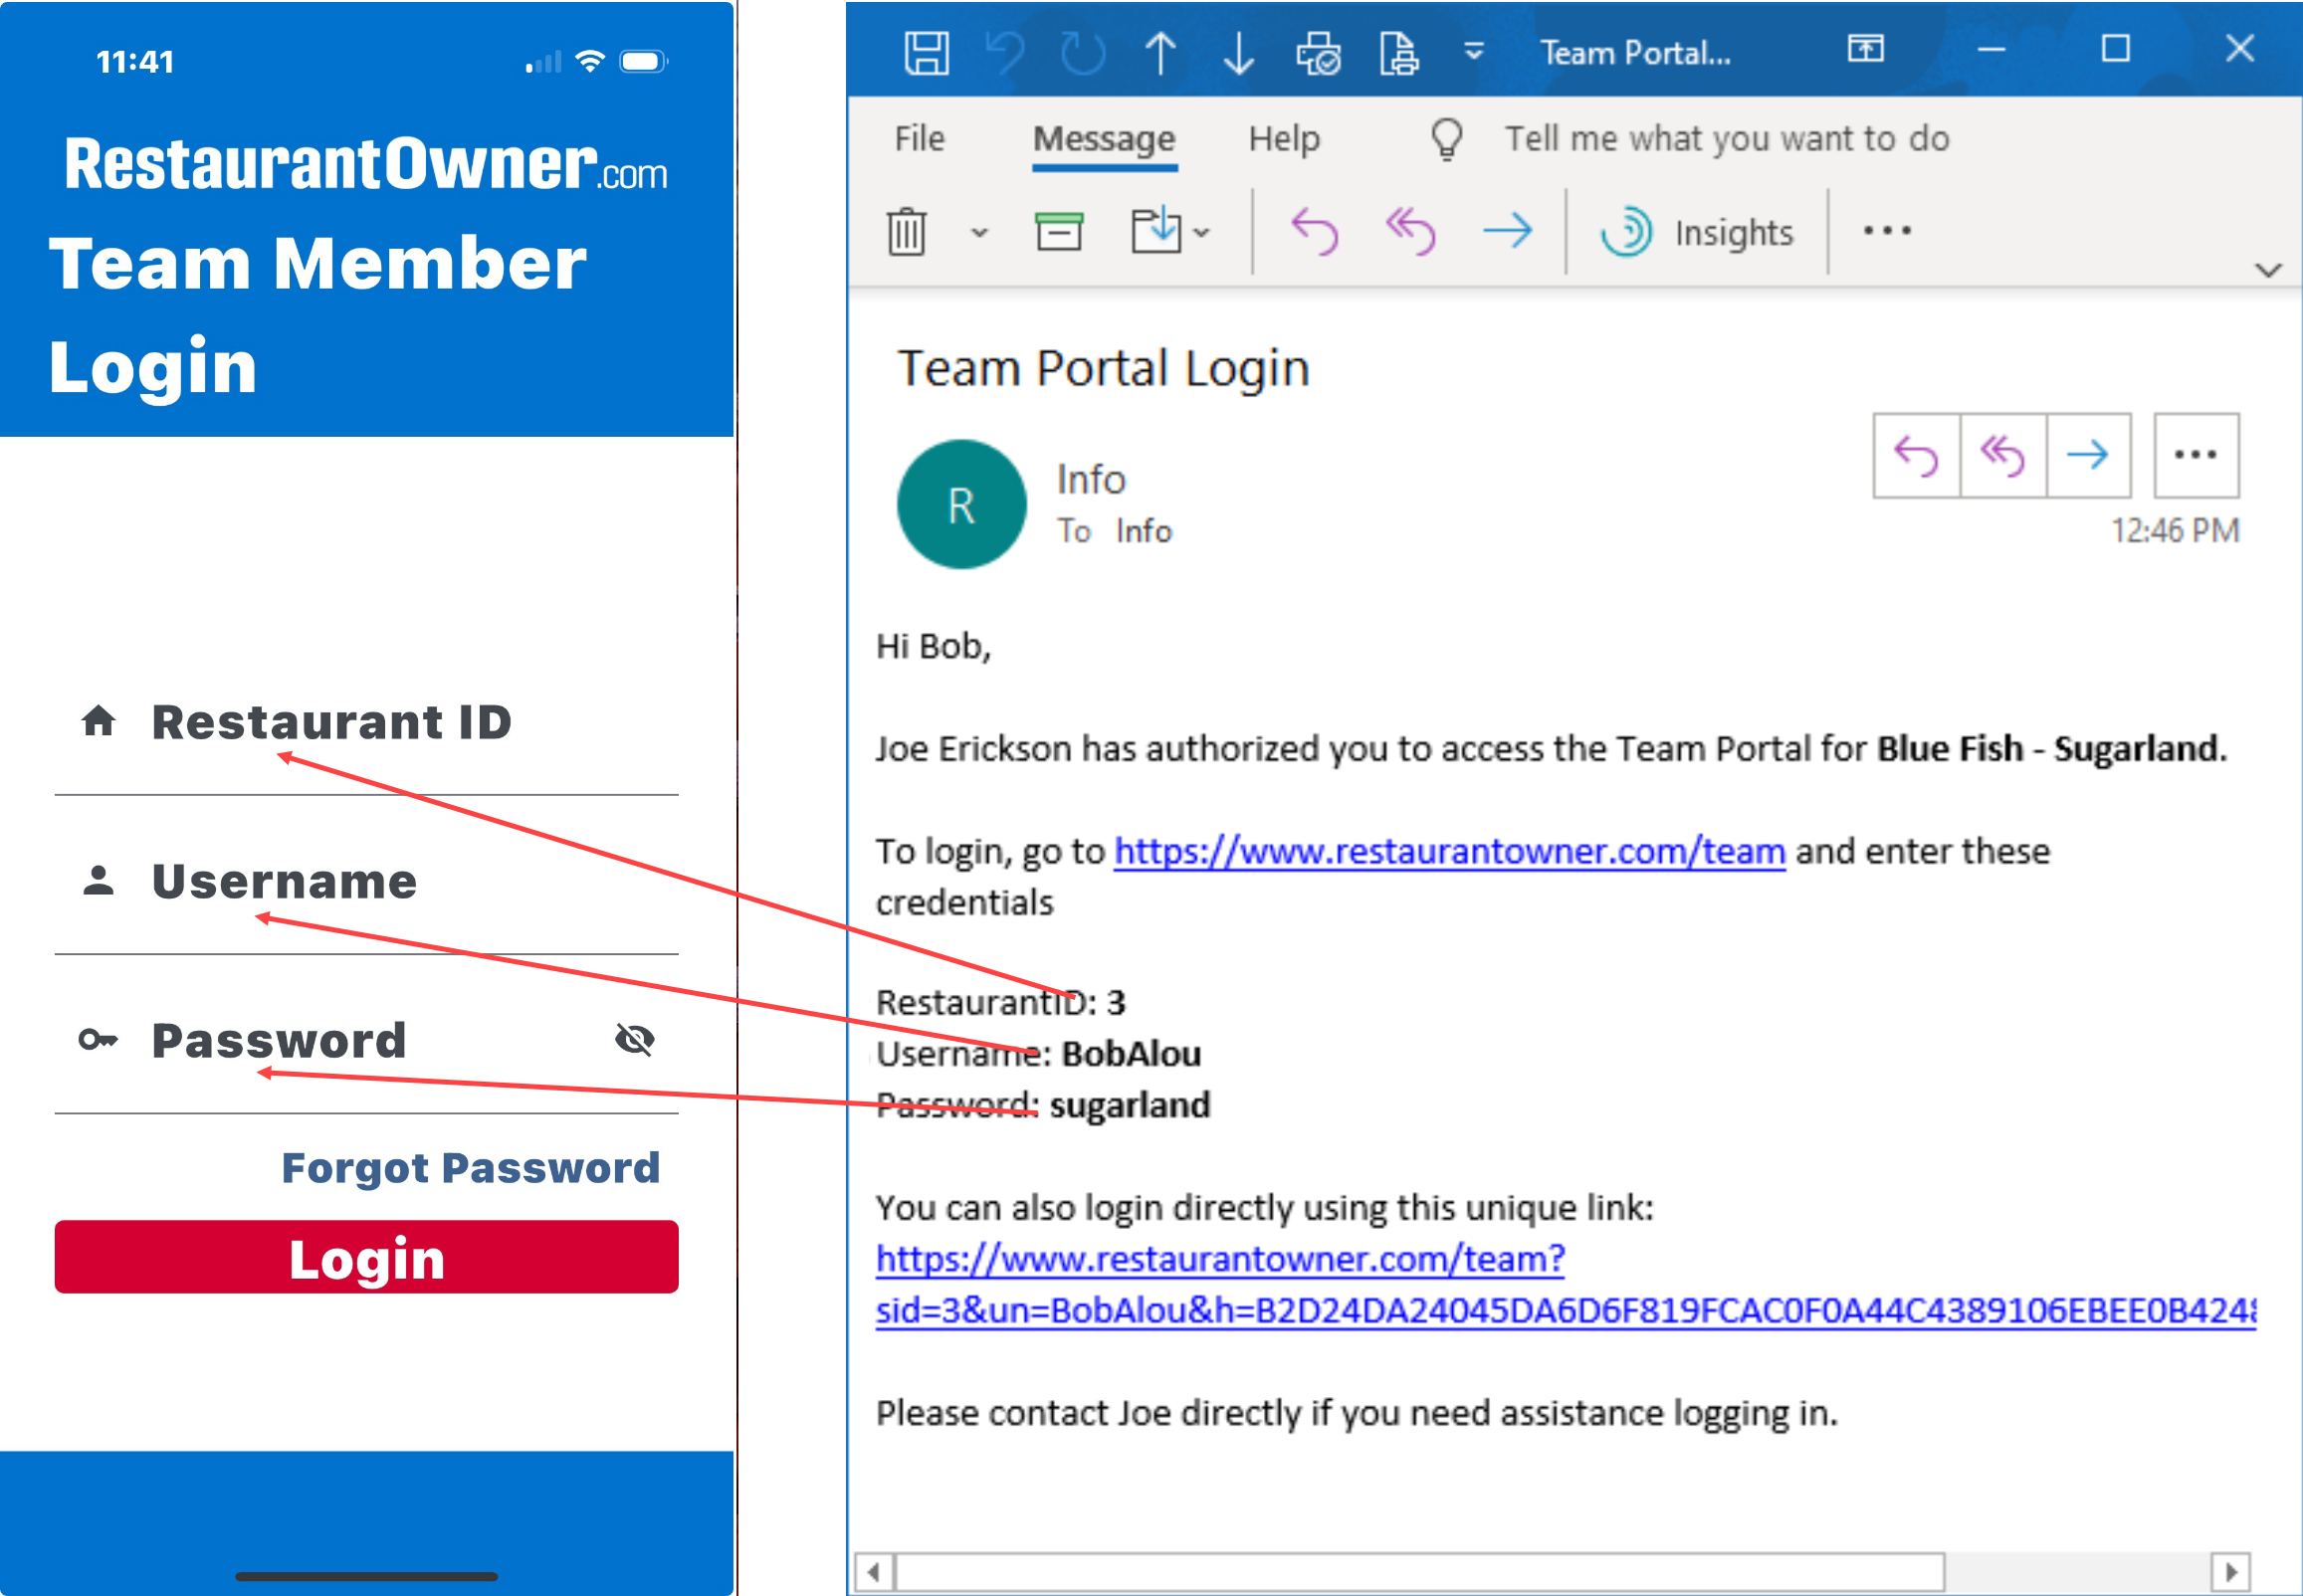Click the house icon beside Restaurant ID

[x=98, y=721]
